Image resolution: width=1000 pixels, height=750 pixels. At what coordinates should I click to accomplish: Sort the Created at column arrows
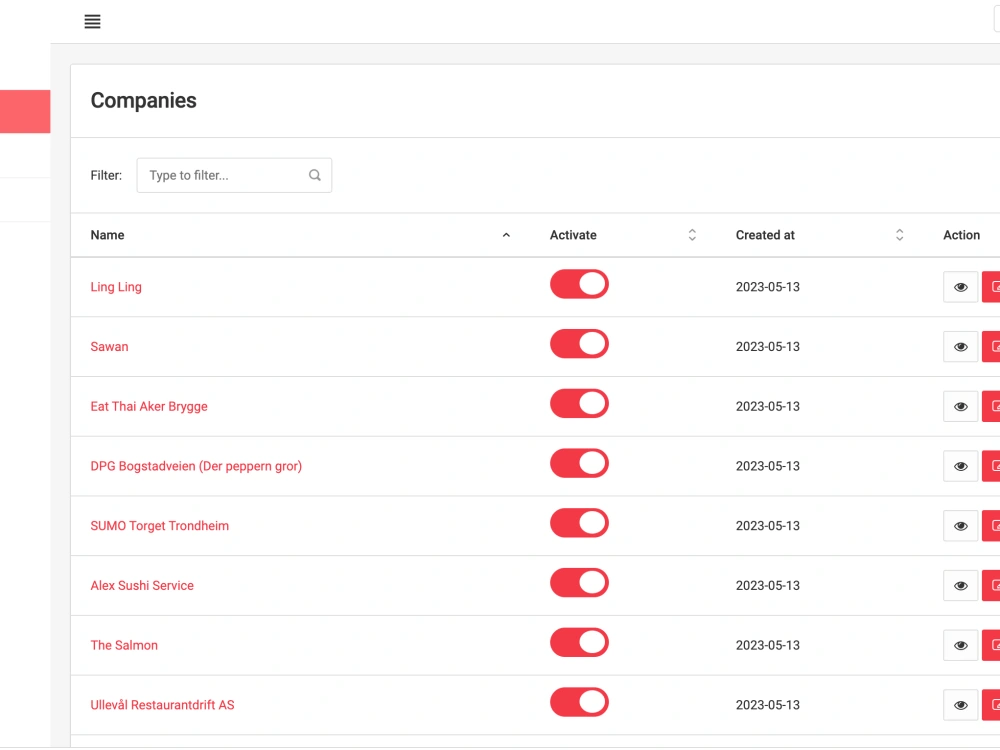pyautogui.click(x=899, y=235)
